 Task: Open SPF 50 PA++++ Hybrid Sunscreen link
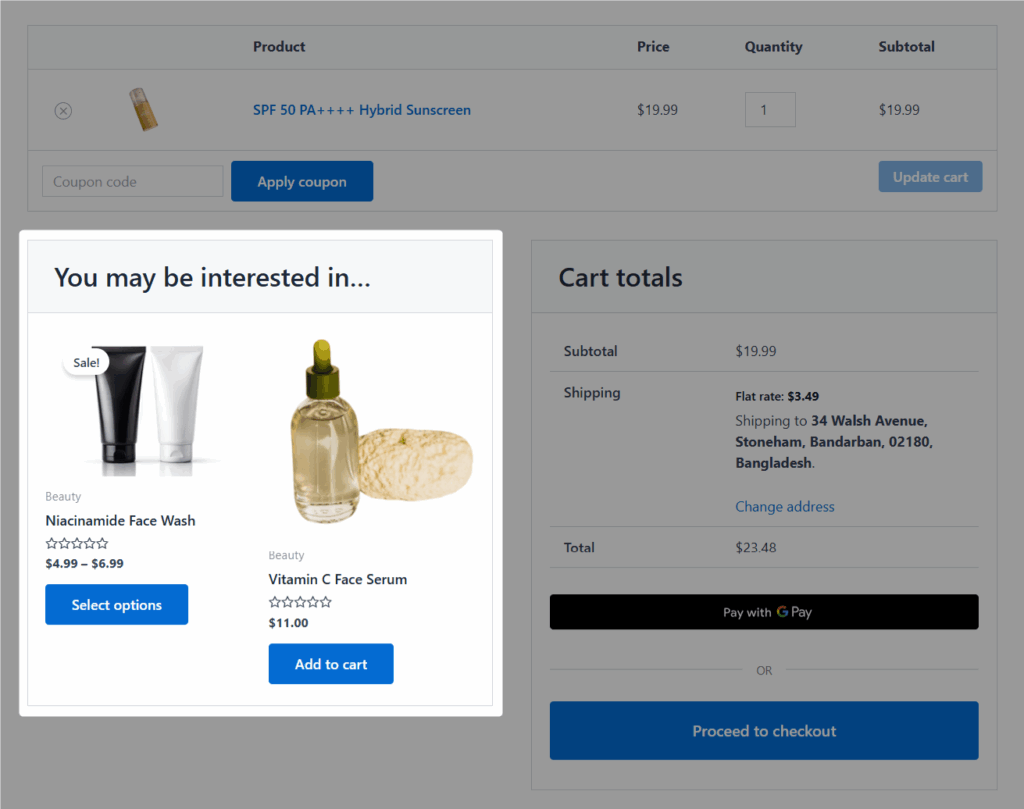click(x=361, y=110)
